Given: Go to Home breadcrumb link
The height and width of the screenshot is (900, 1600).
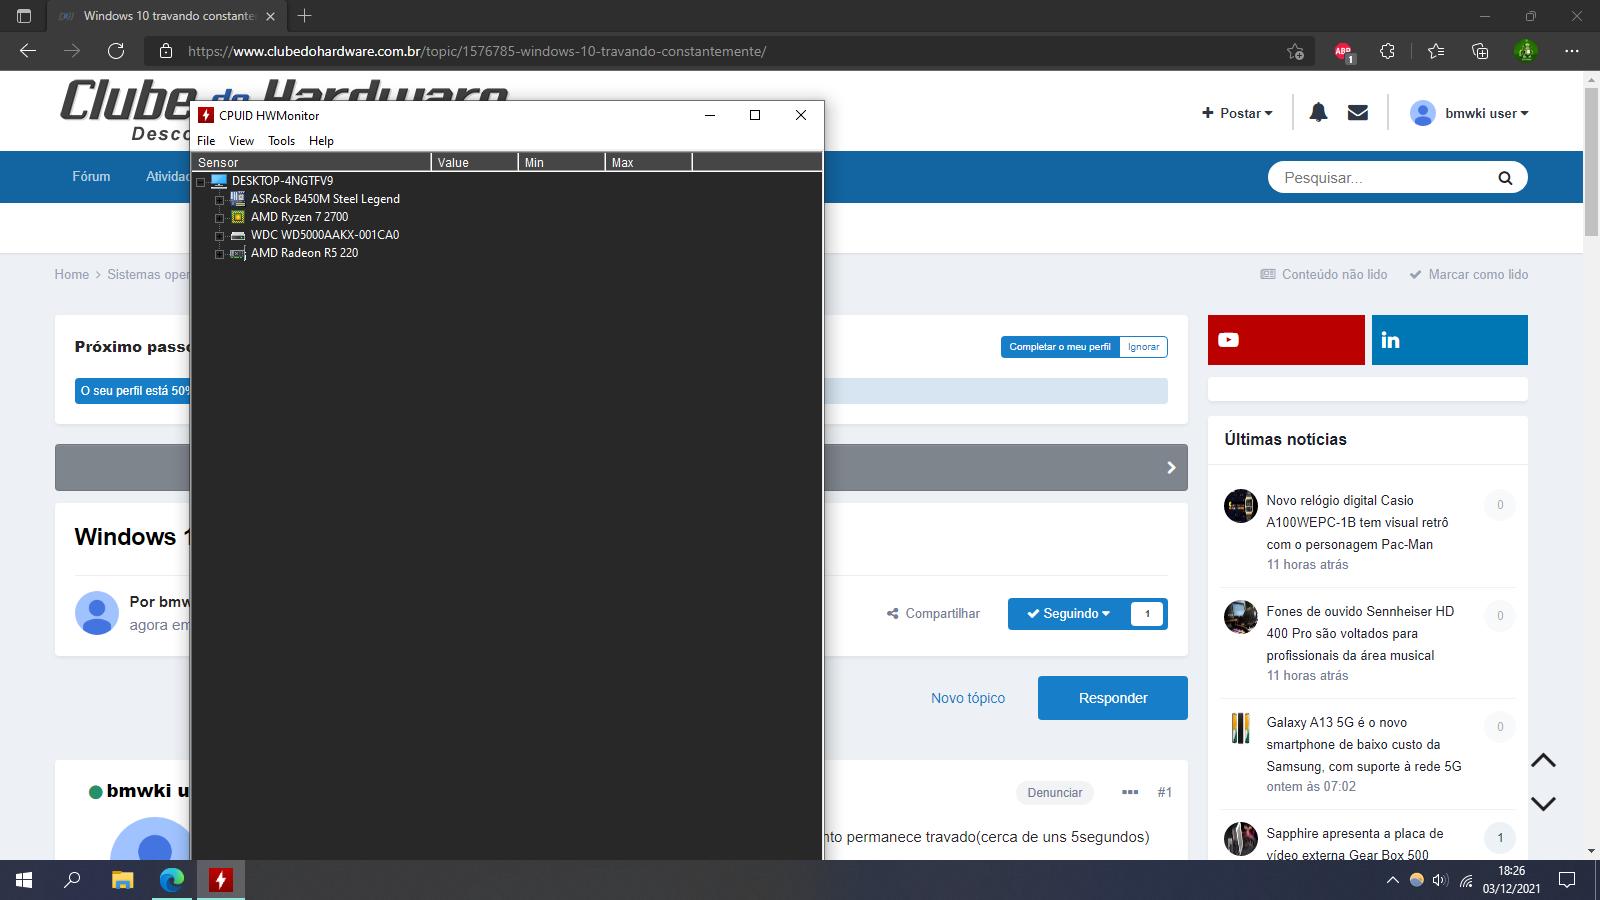Looking at the screenshot, I should pos(72,274).
